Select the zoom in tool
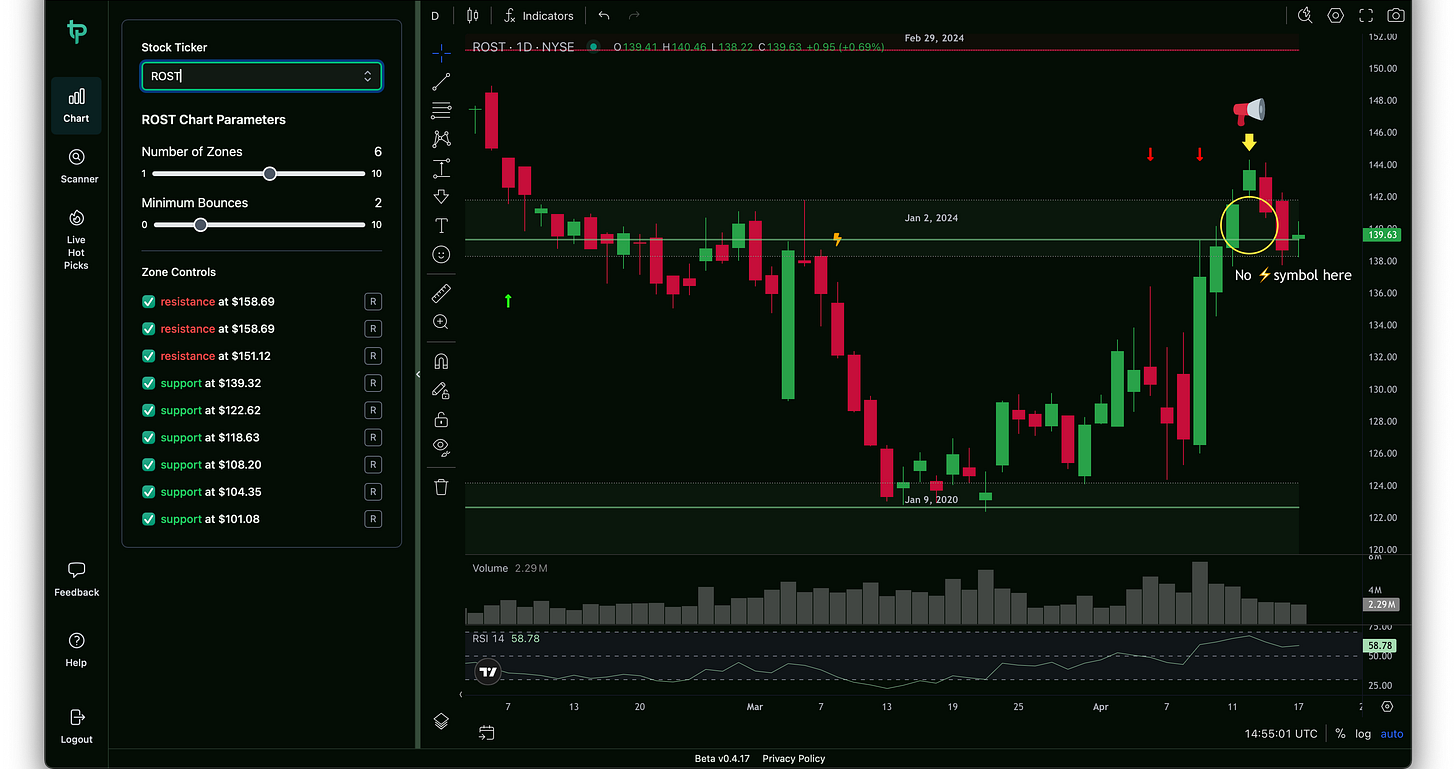The width and height of the screenshot is (1456, 769). click(441, 322)
